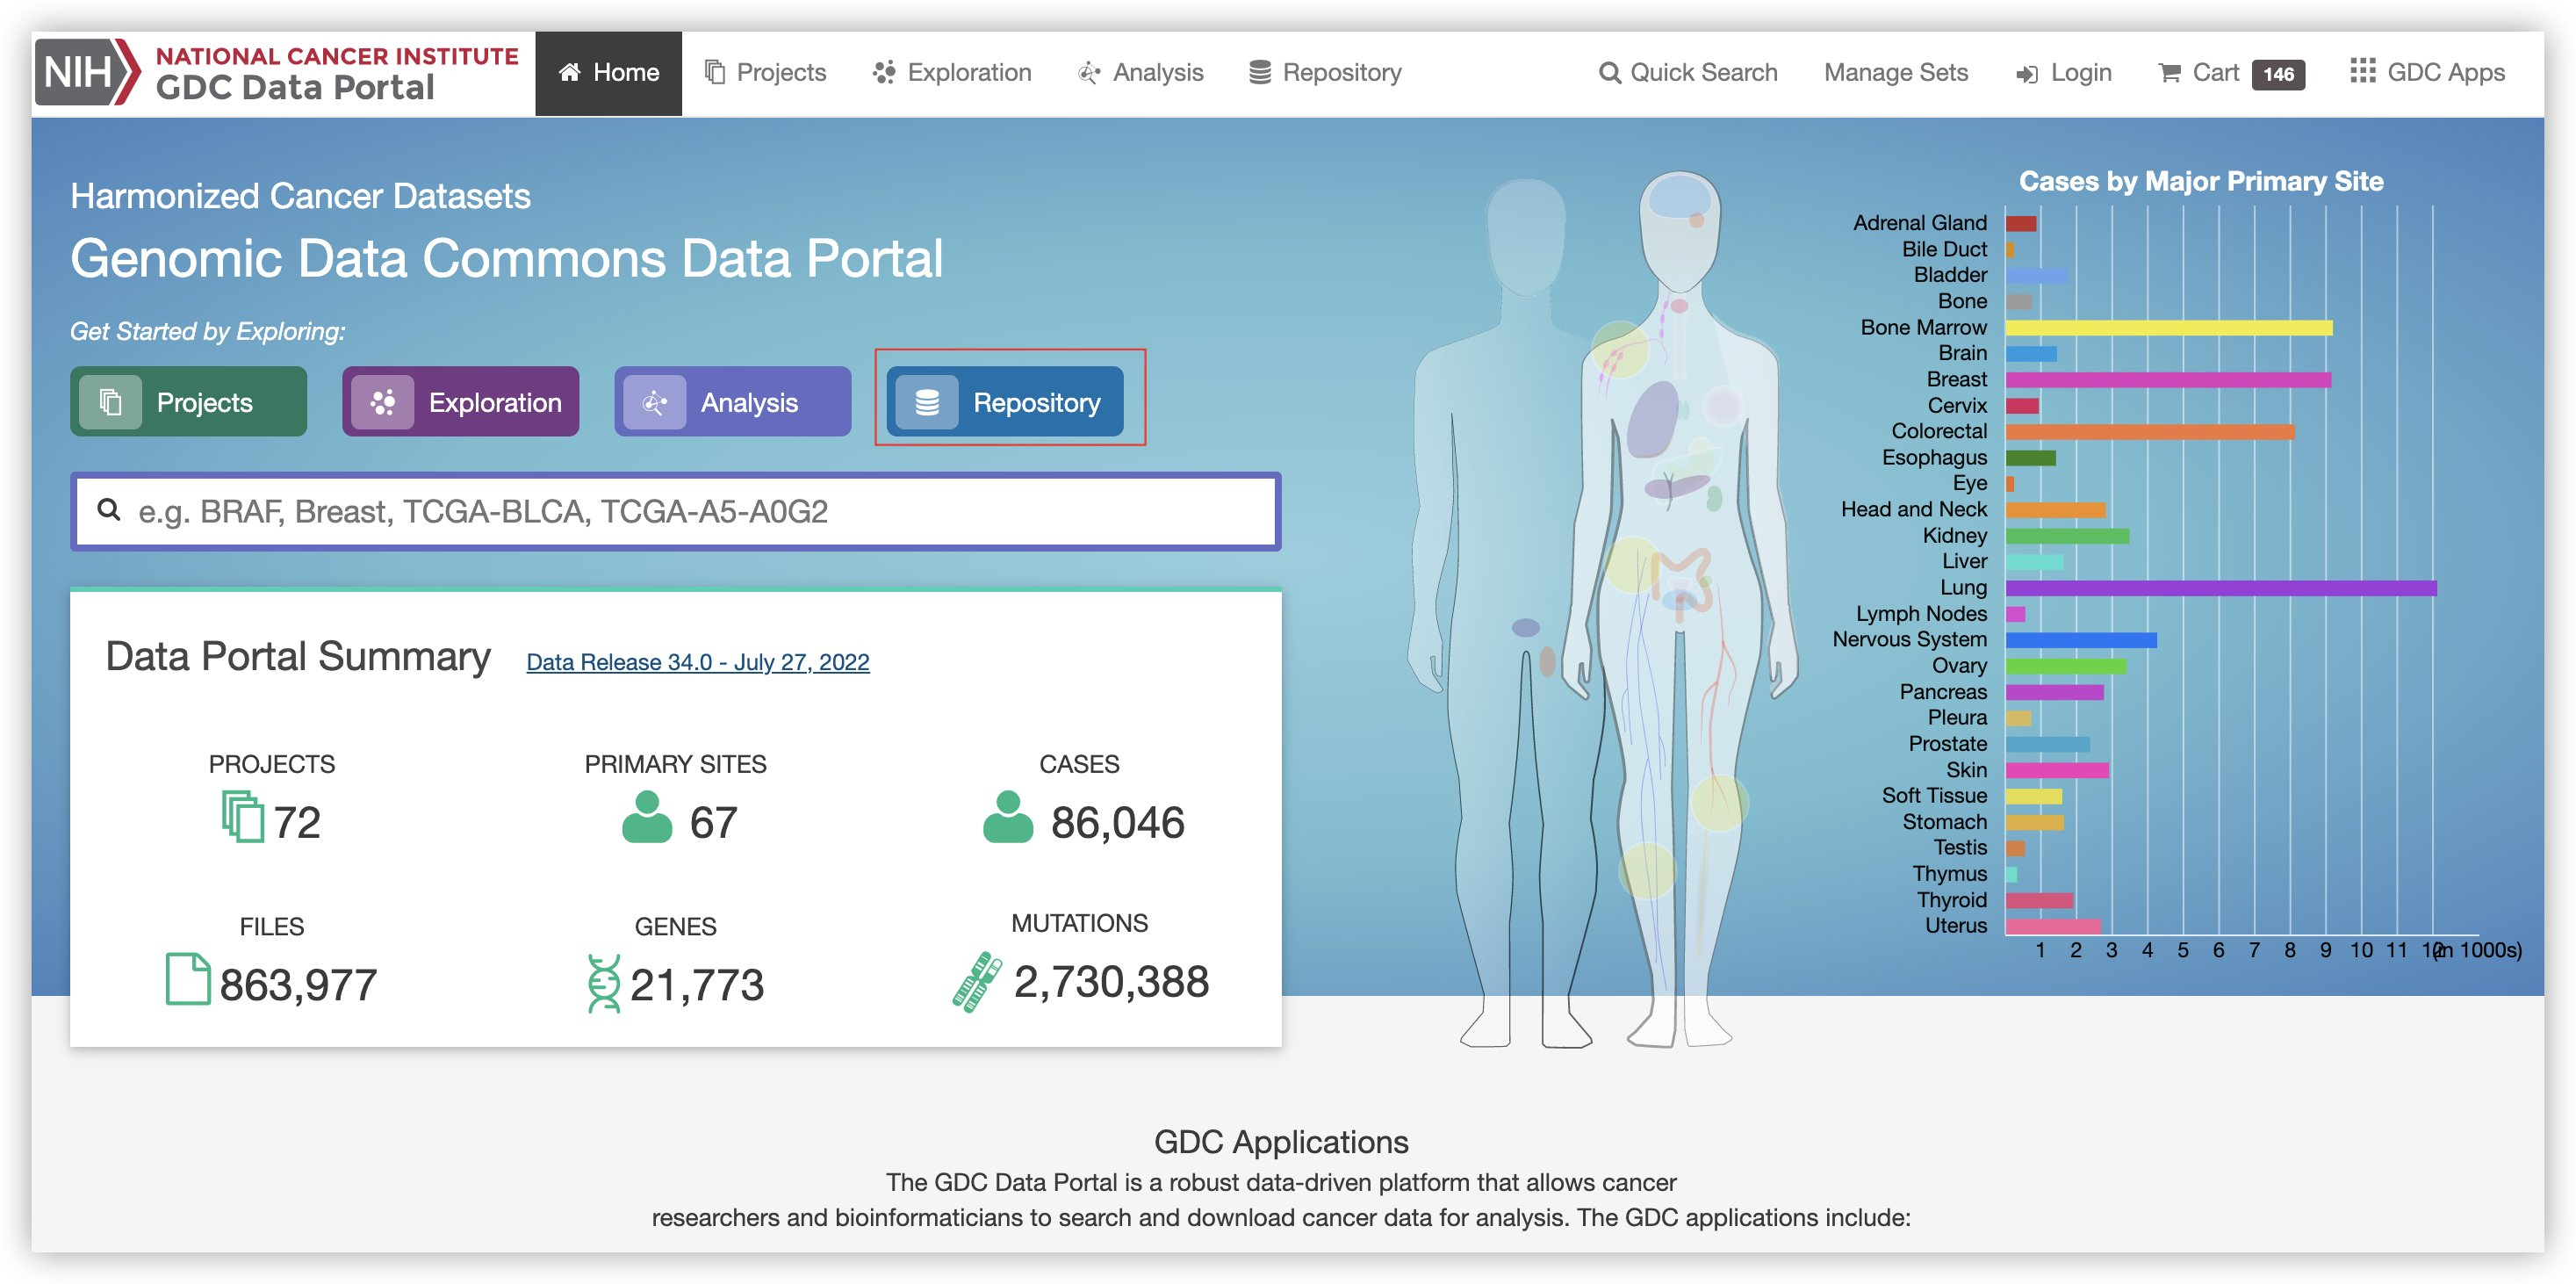Click the Quick Search magnifier icon
Viewport: 2576px width, 1284px height.
coord(1609,73)
